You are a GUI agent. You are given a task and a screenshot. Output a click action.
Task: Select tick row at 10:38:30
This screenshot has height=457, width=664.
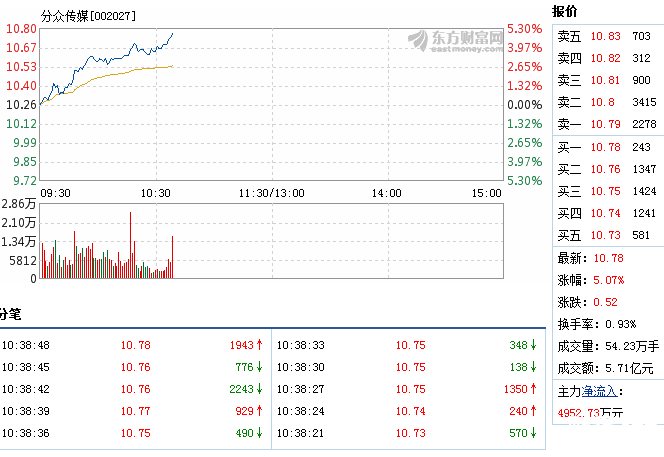(408, 367)
